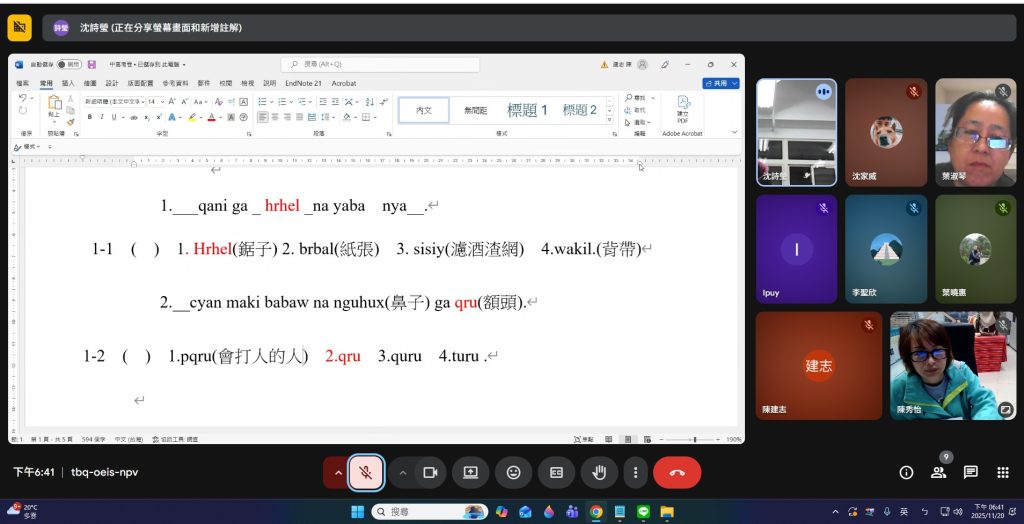The height and width of the screenshot is (524, 1024).
Task: Show the participants list panel
Action: tap(938, 472)
